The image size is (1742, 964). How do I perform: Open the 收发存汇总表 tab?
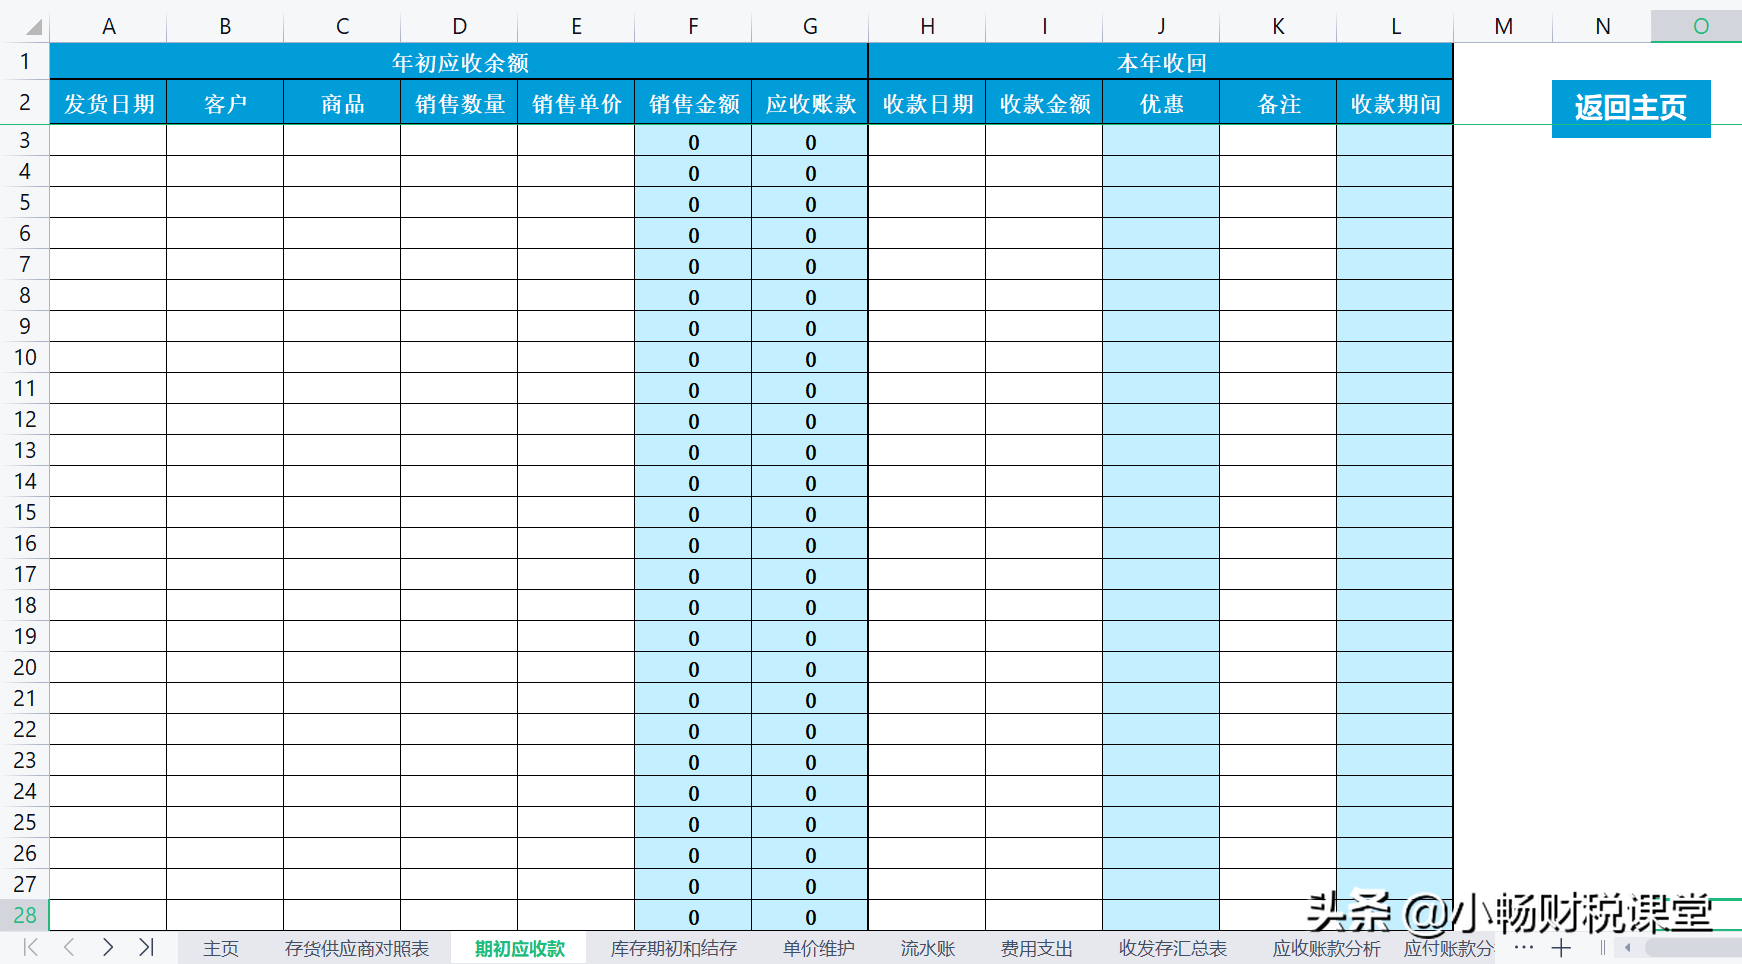point(1172,948)
